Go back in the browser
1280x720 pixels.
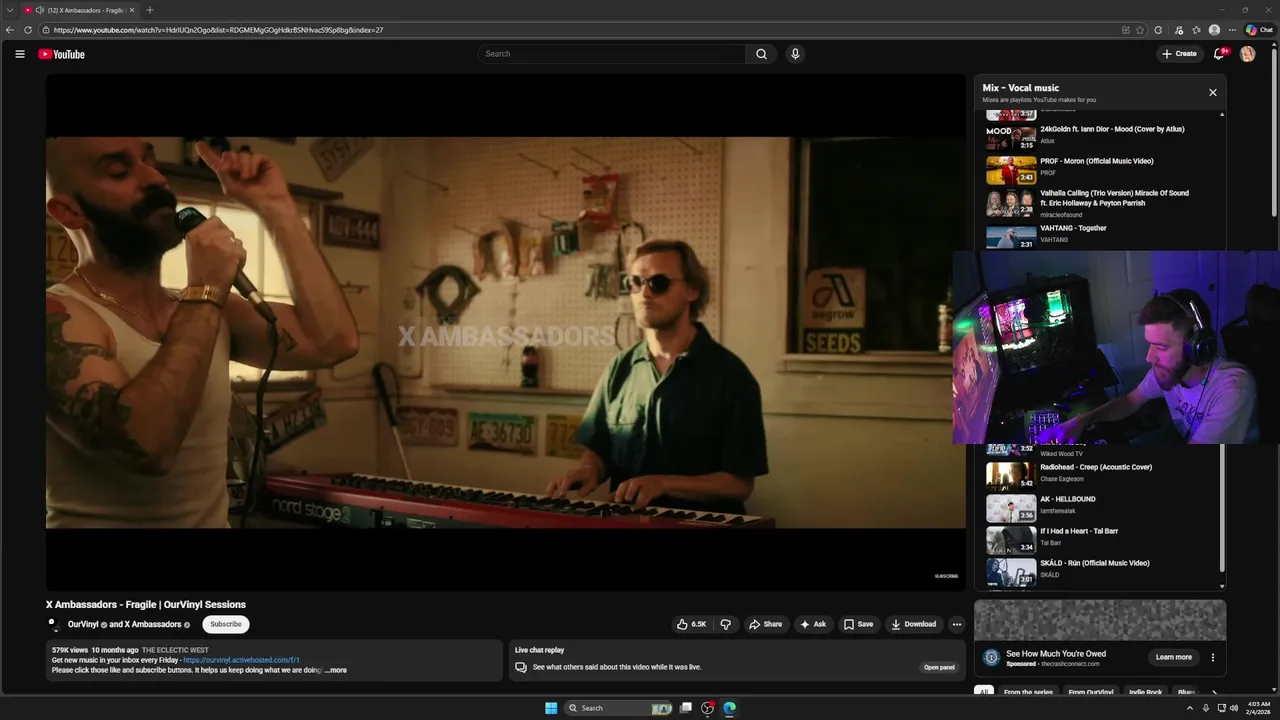click(10, 30)
